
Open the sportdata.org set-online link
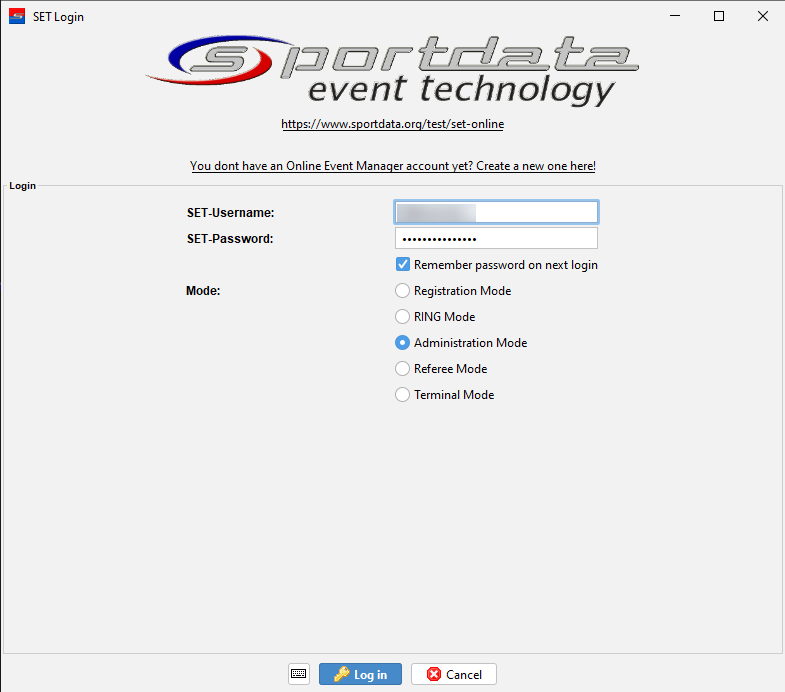tap(392, 125)
